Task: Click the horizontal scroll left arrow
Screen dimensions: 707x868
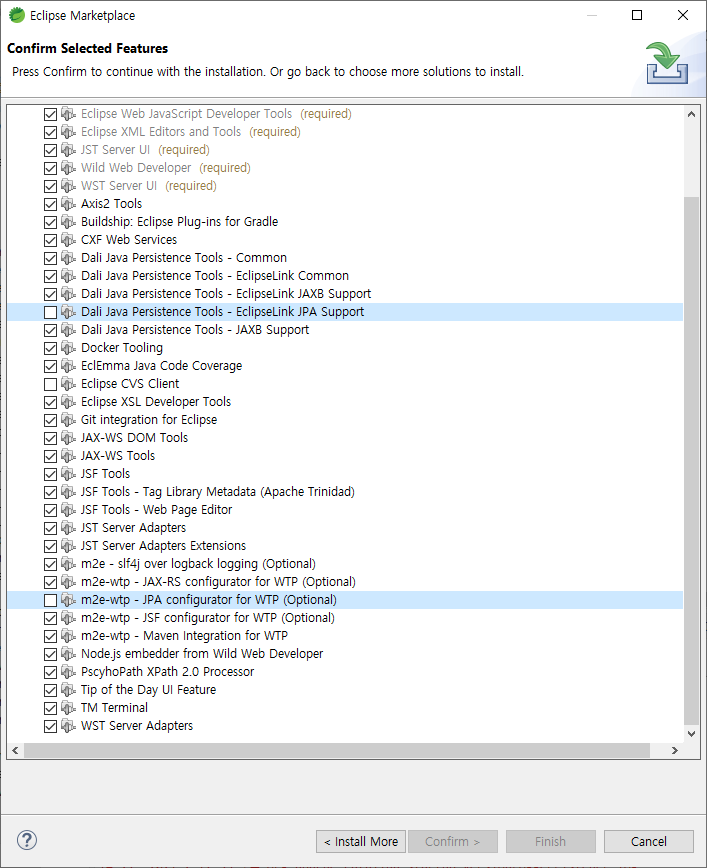Action: tap(15, 751)
